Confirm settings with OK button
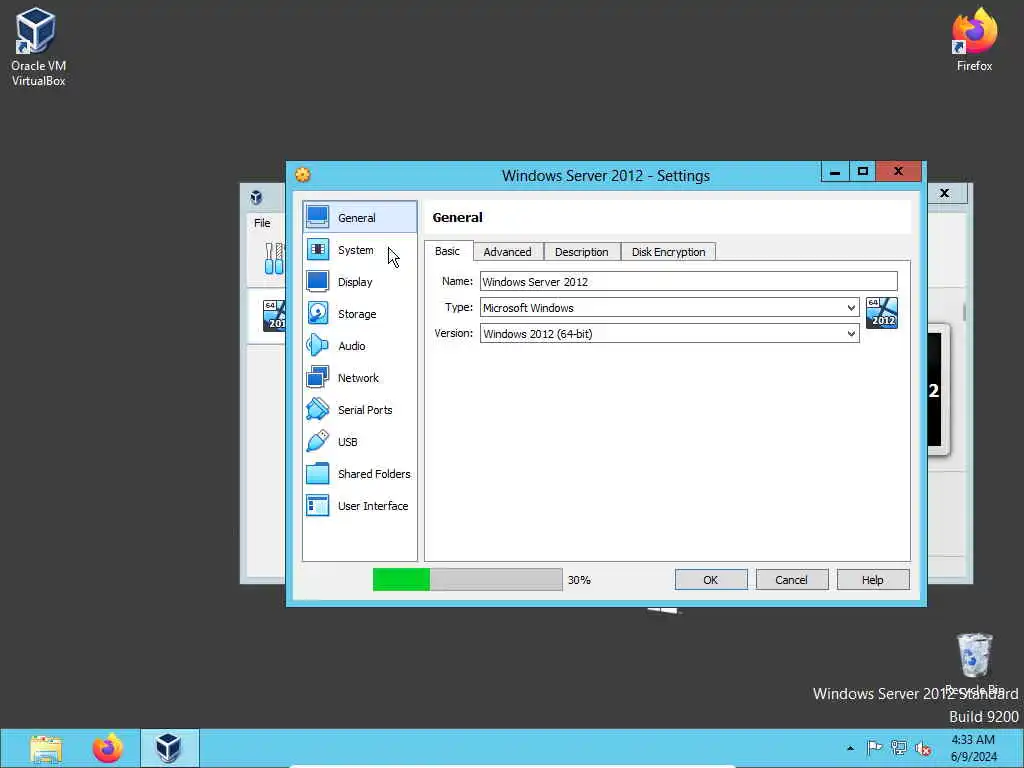 point(711,580)
